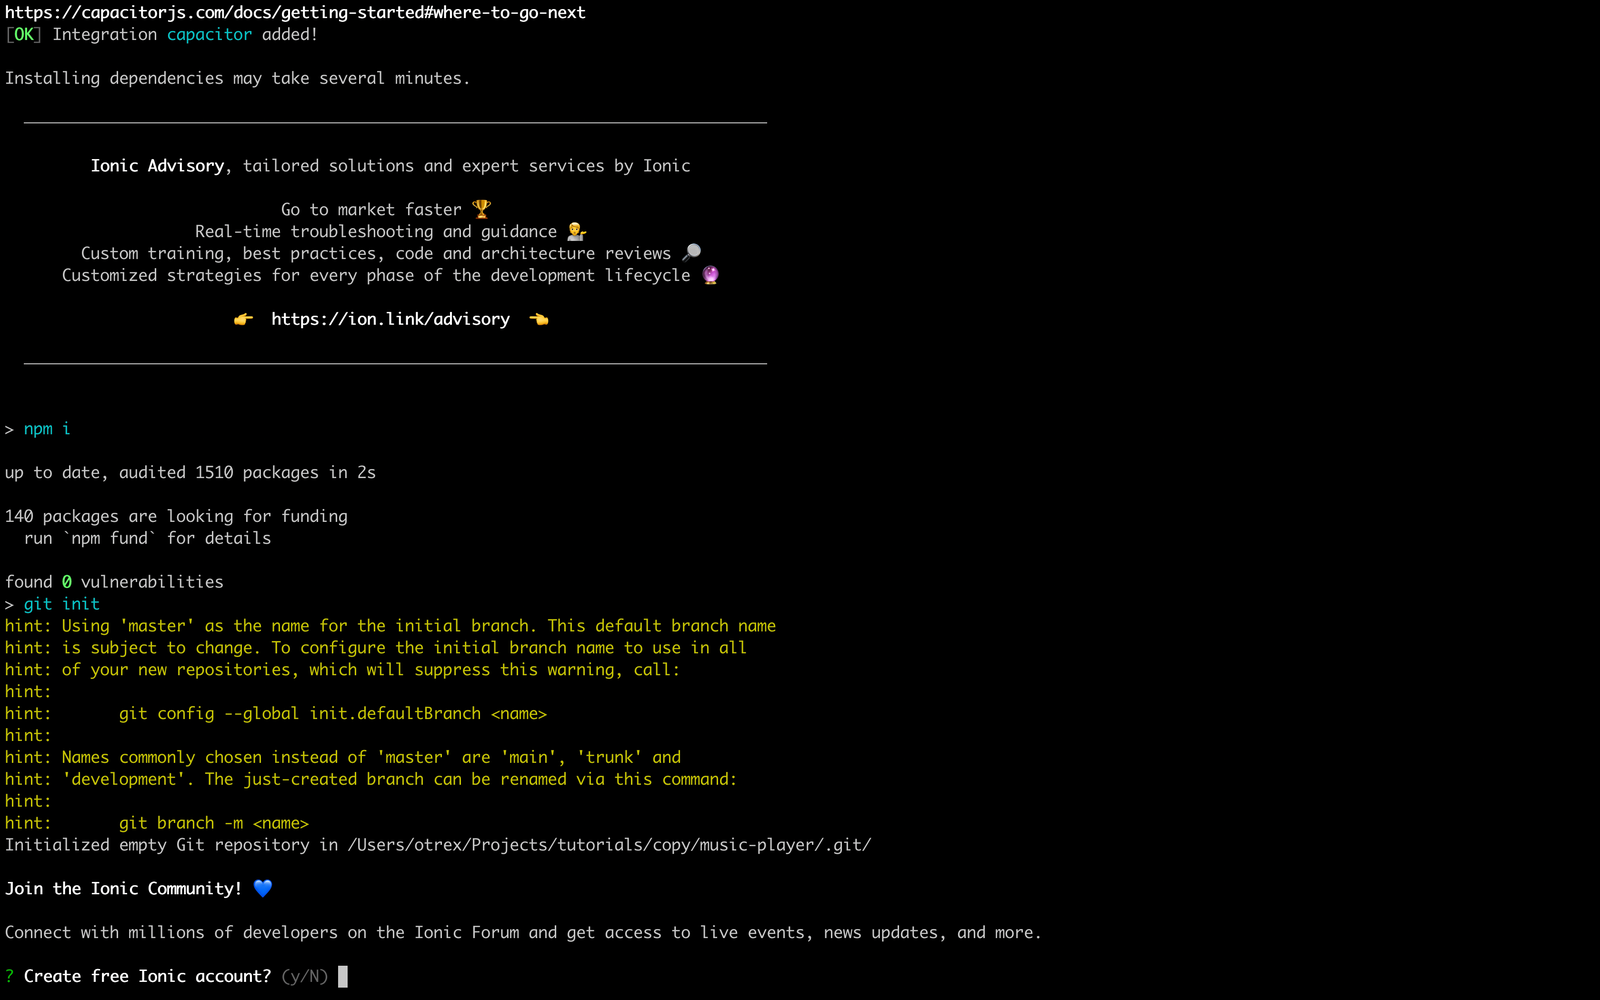Click the 'found 0 vulnerabilities' line
Screen dimensions: 1600x1000
click(114, 582)
